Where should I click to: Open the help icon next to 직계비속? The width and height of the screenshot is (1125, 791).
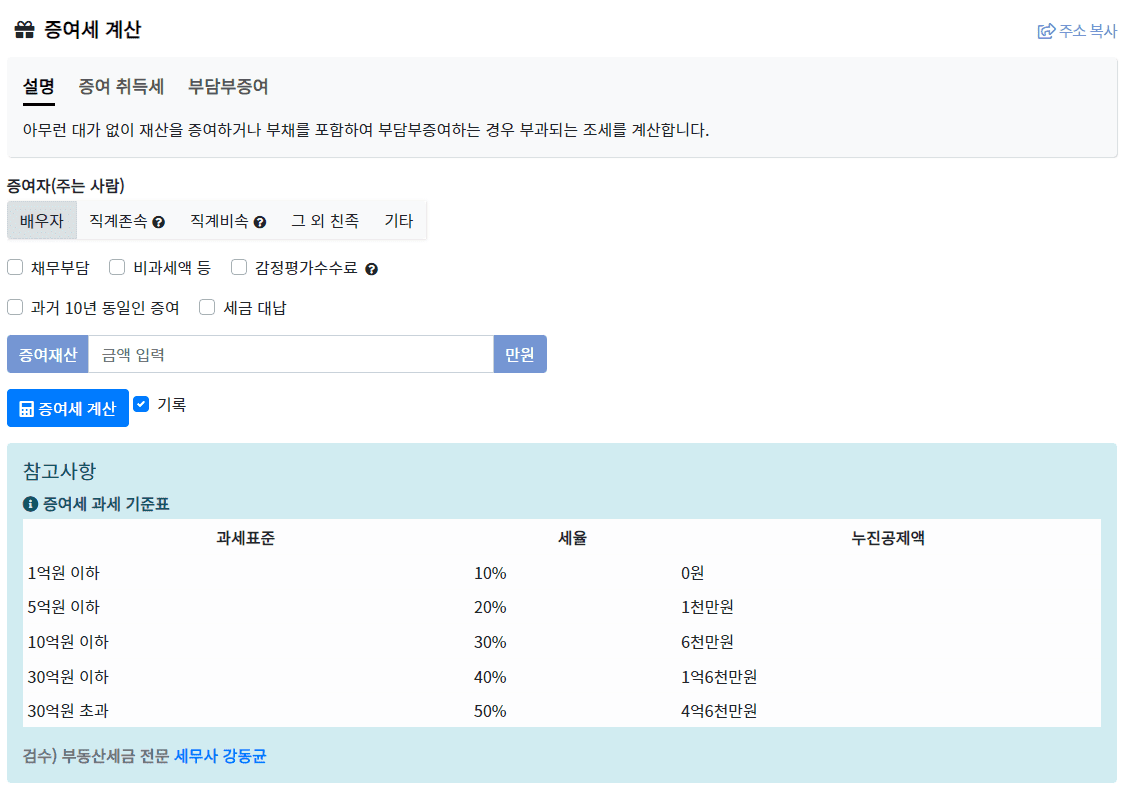pyautogui.click(x=260, y=223)
